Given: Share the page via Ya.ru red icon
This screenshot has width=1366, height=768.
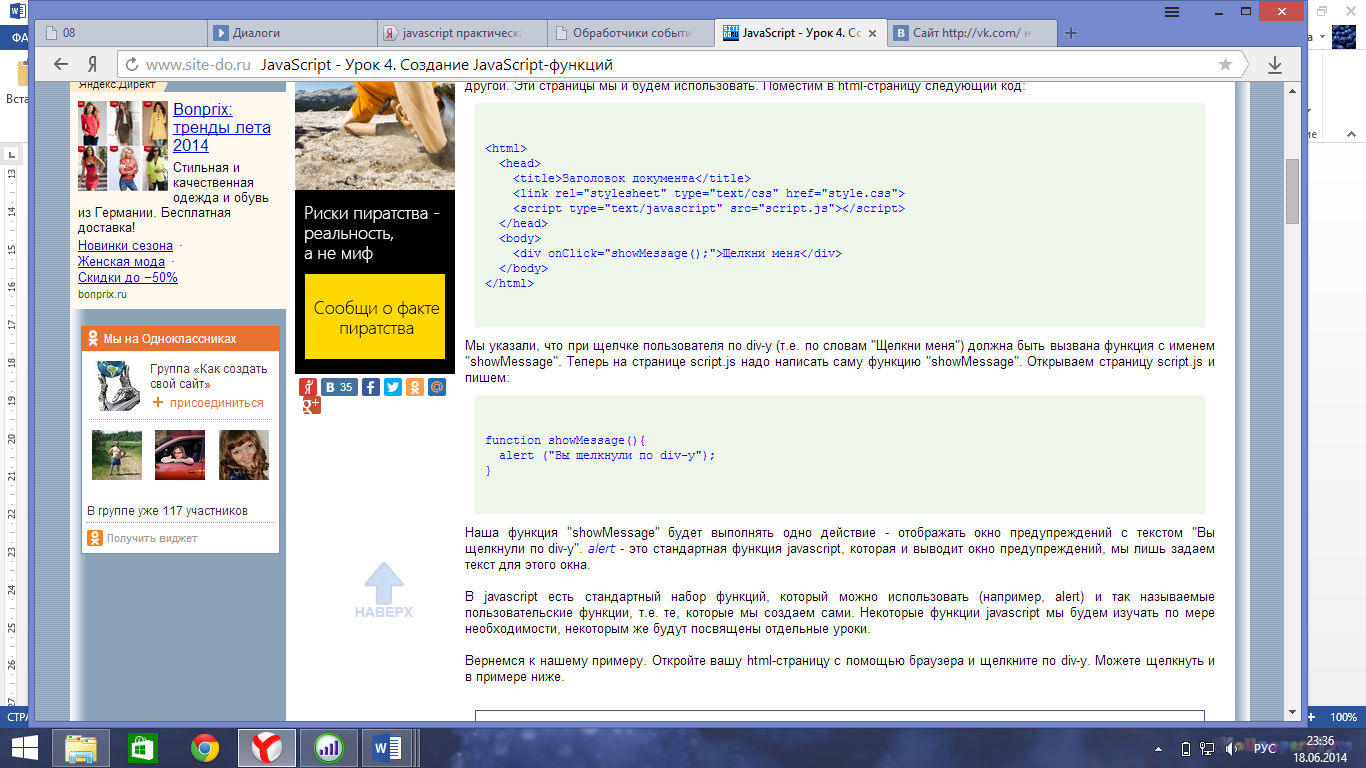Looking at the screenshot, I should (308, 387).
